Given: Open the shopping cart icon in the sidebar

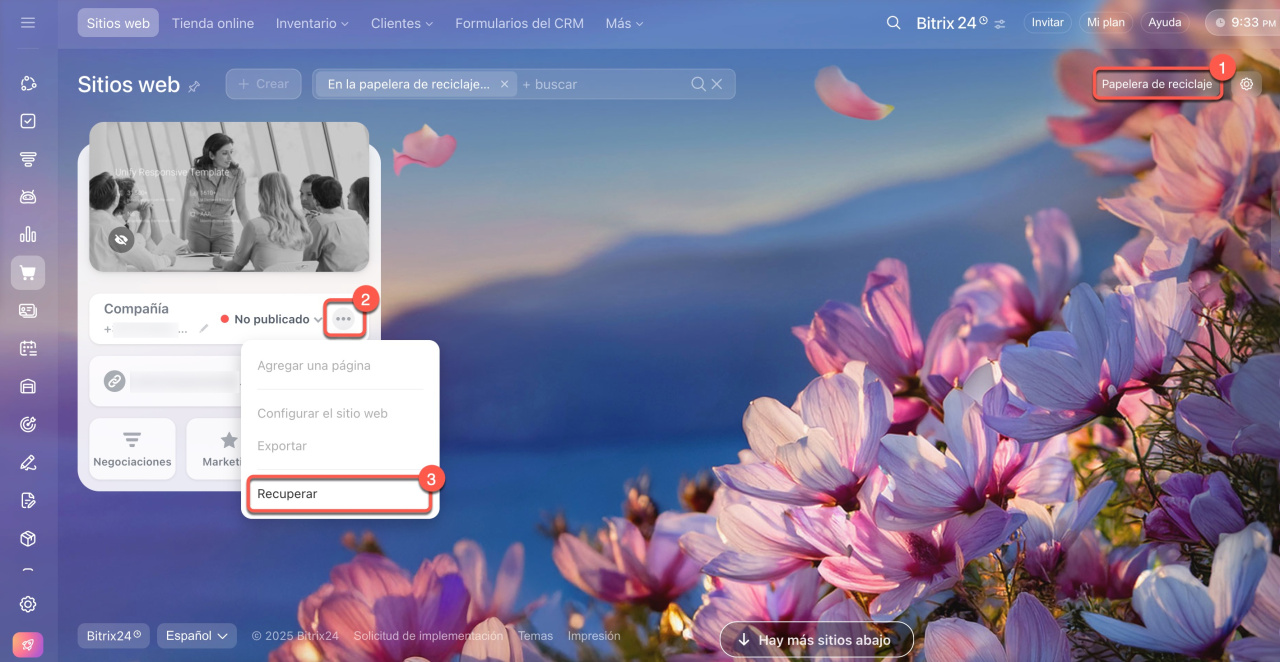Looking at the screenshot, I should coord(28,272).
